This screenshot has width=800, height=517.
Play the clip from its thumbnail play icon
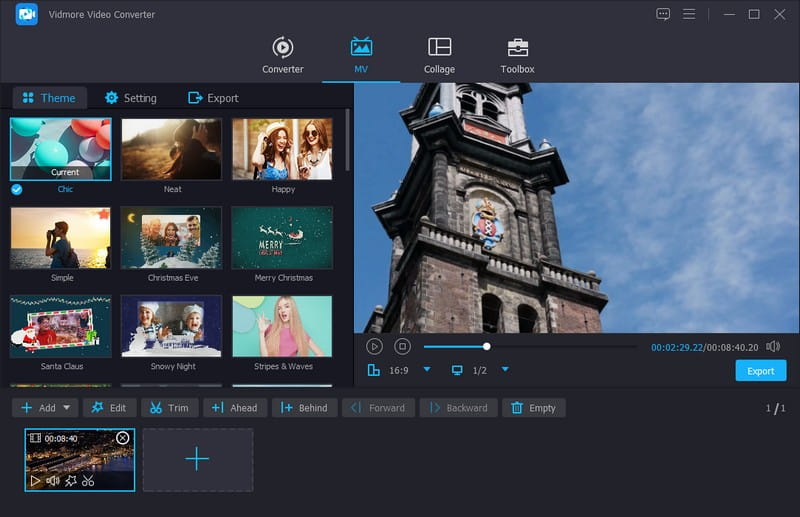tap(36, 481)
